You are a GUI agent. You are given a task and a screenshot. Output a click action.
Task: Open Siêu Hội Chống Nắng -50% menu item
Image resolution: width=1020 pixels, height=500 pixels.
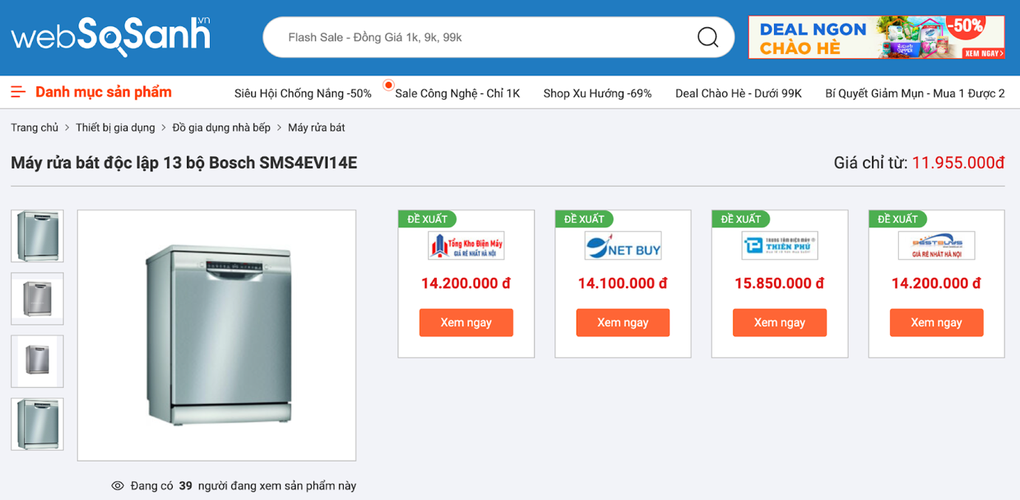303,93
